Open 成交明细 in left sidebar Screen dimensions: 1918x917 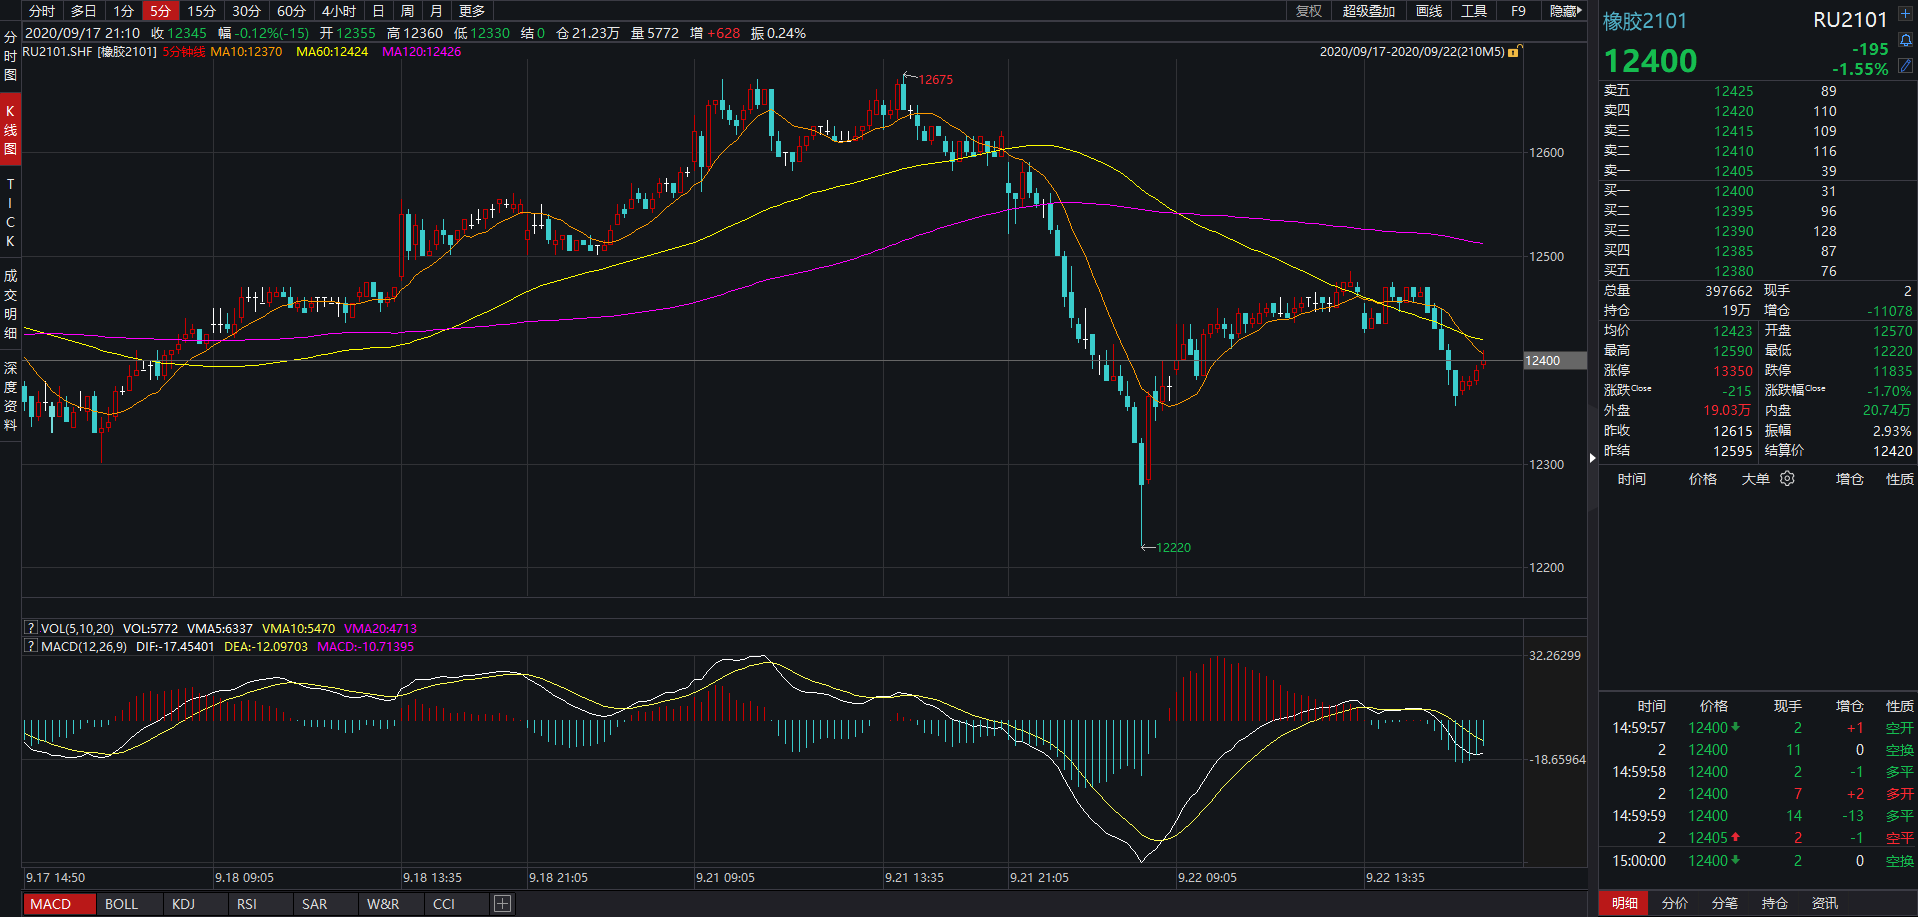pos(10,304)
